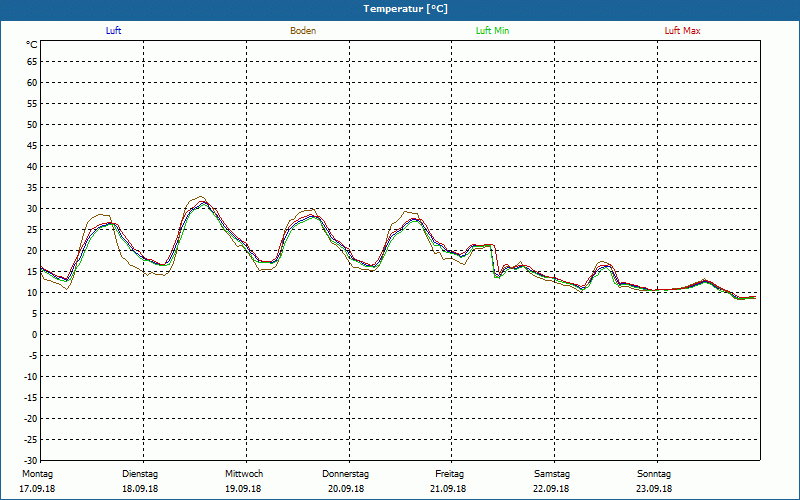Click the 50 value on temperature axis
The height and width of the screenshot is (500, 800).
(32, 124)
